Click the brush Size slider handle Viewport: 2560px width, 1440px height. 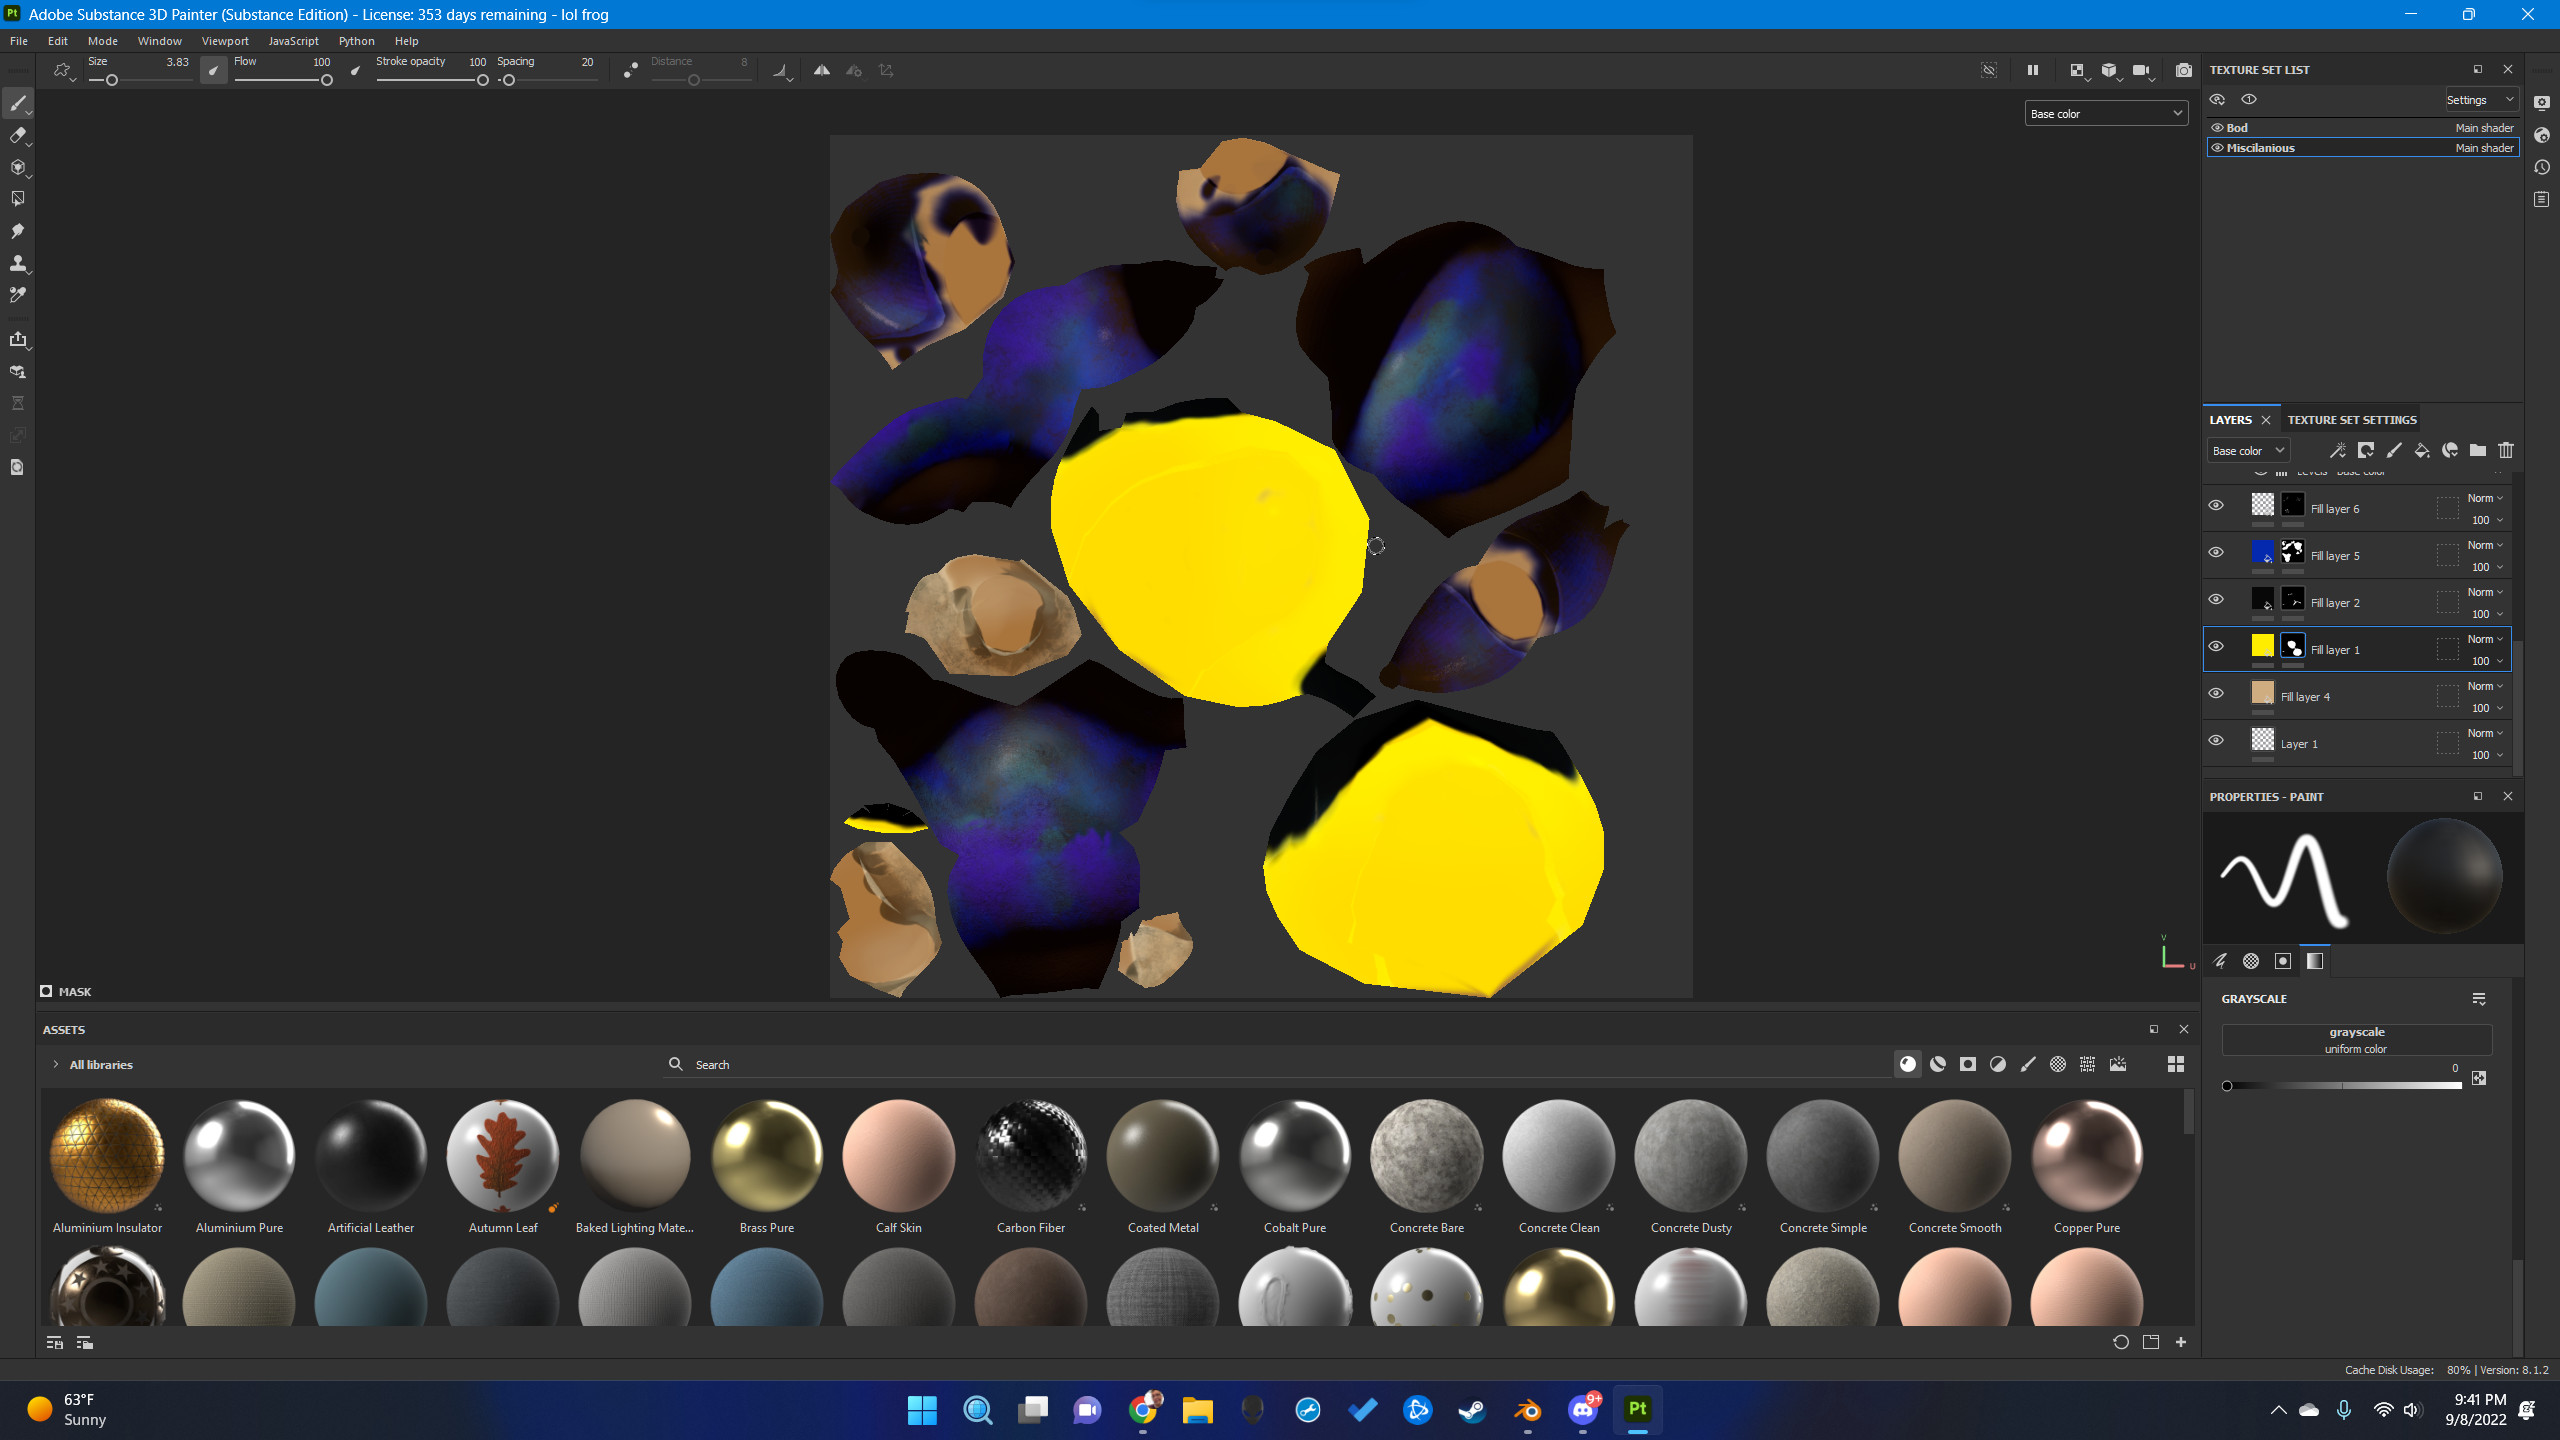pos(112,80)
